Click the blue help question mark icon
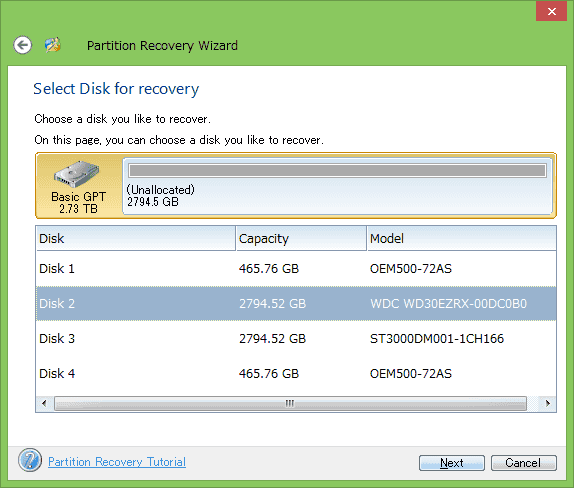 coord(30,460)
